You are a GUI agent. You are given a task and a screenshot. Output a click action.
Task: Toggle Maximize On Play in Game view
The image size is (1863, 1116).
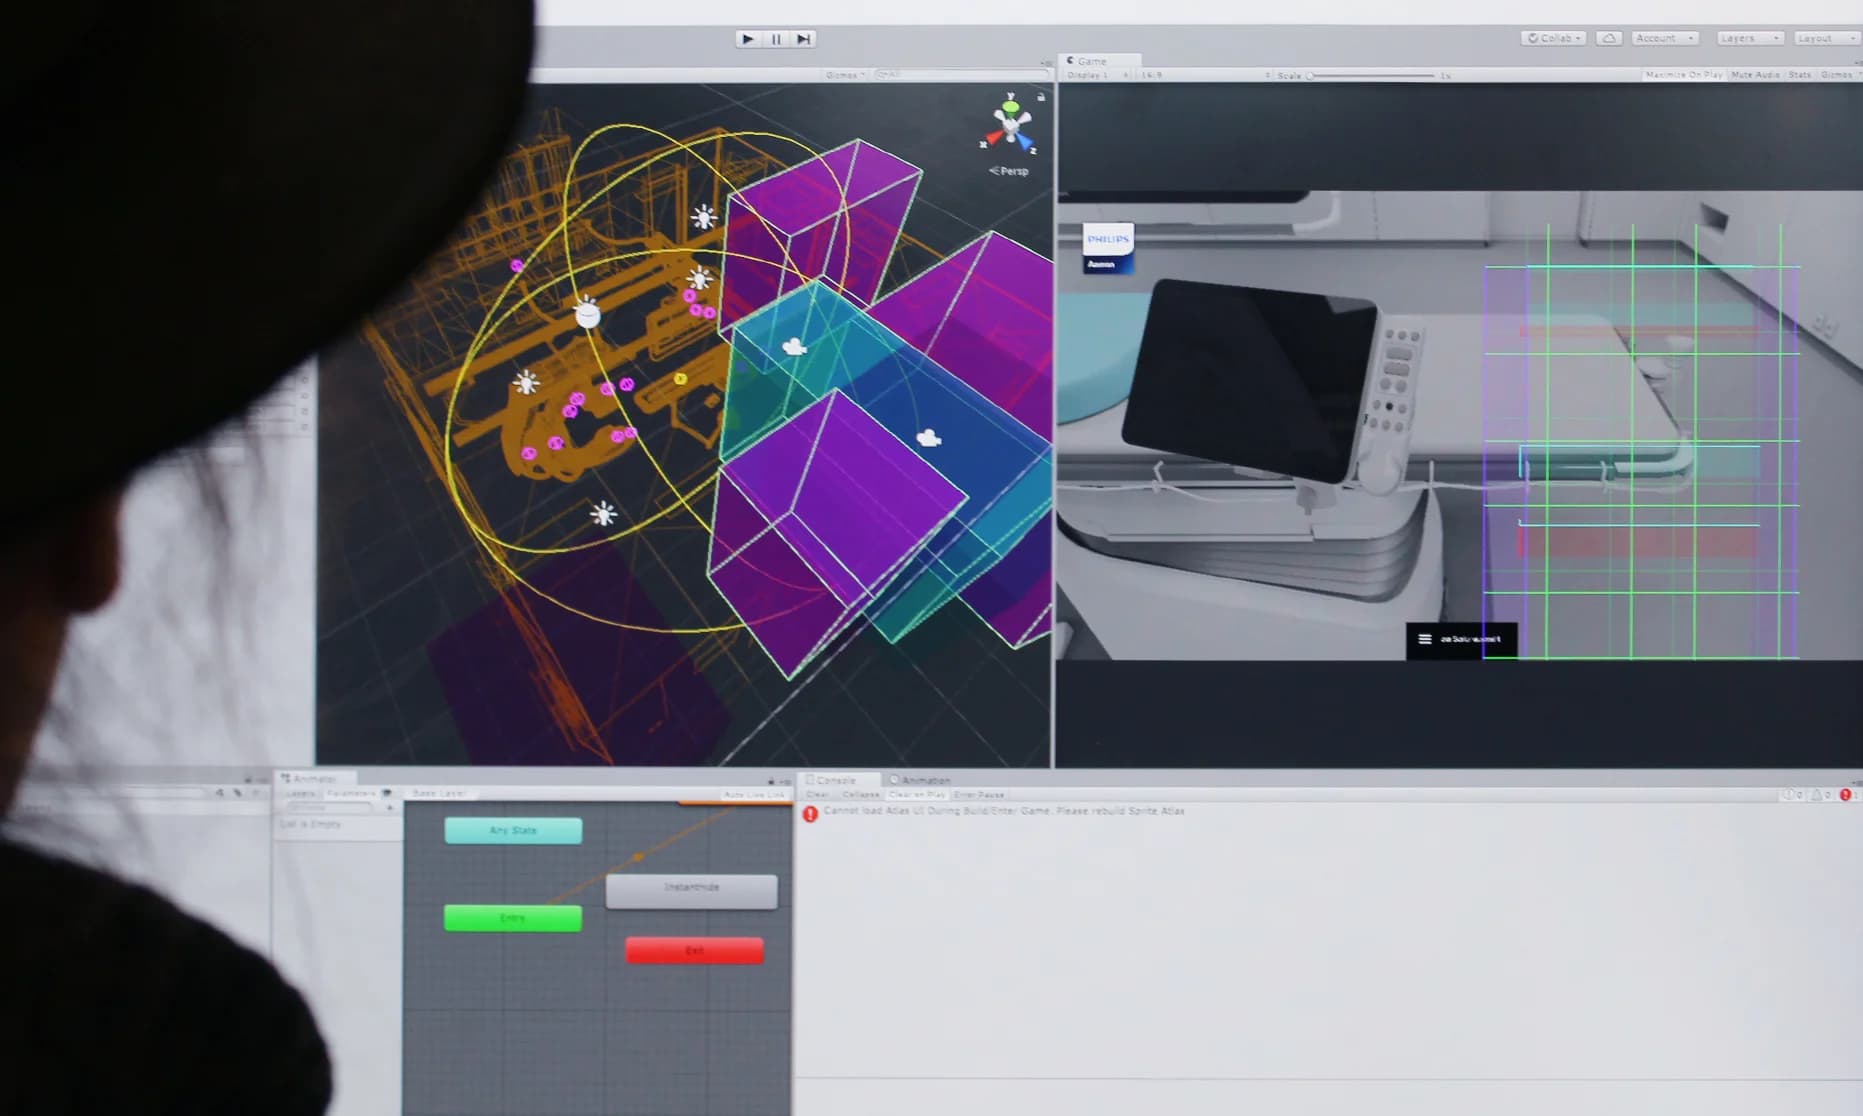pyautogui.click(x=1683, y=75)
